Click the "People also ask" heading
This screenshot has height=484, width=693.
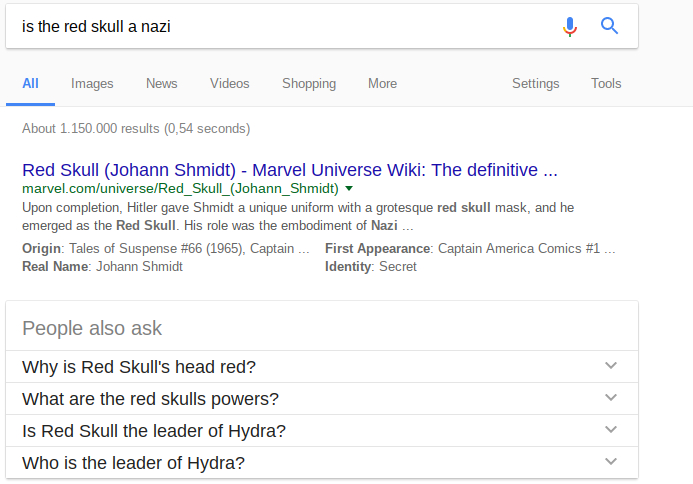[92, 328]
